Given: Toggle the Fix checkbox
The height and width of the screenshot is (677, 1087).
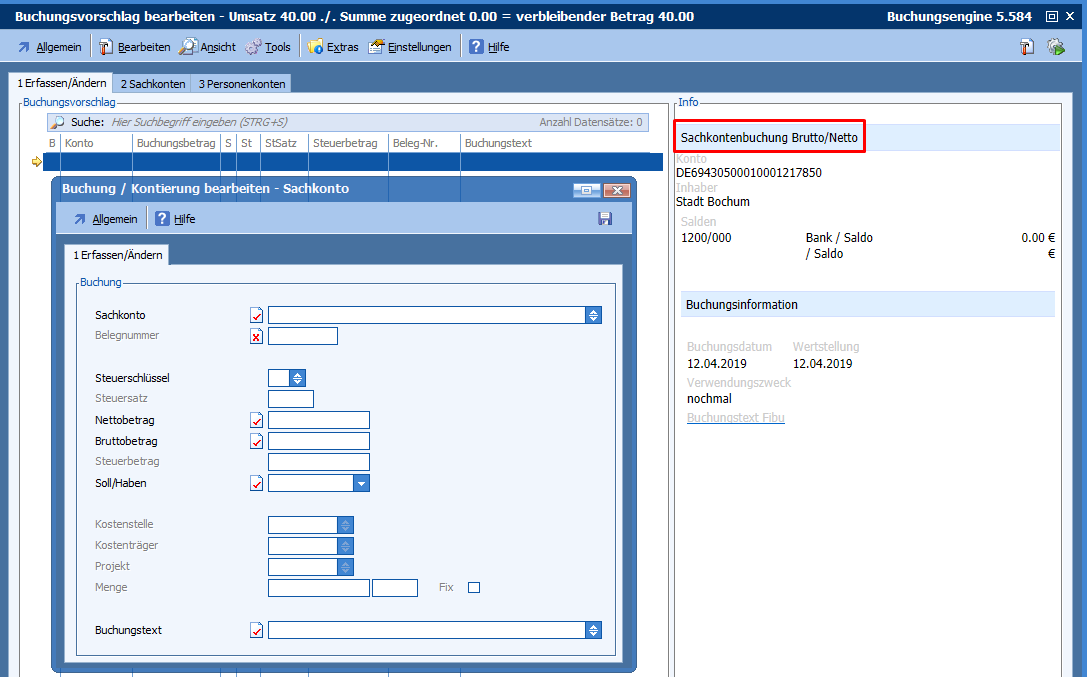Looking at the screenshot, I should 474,587.
